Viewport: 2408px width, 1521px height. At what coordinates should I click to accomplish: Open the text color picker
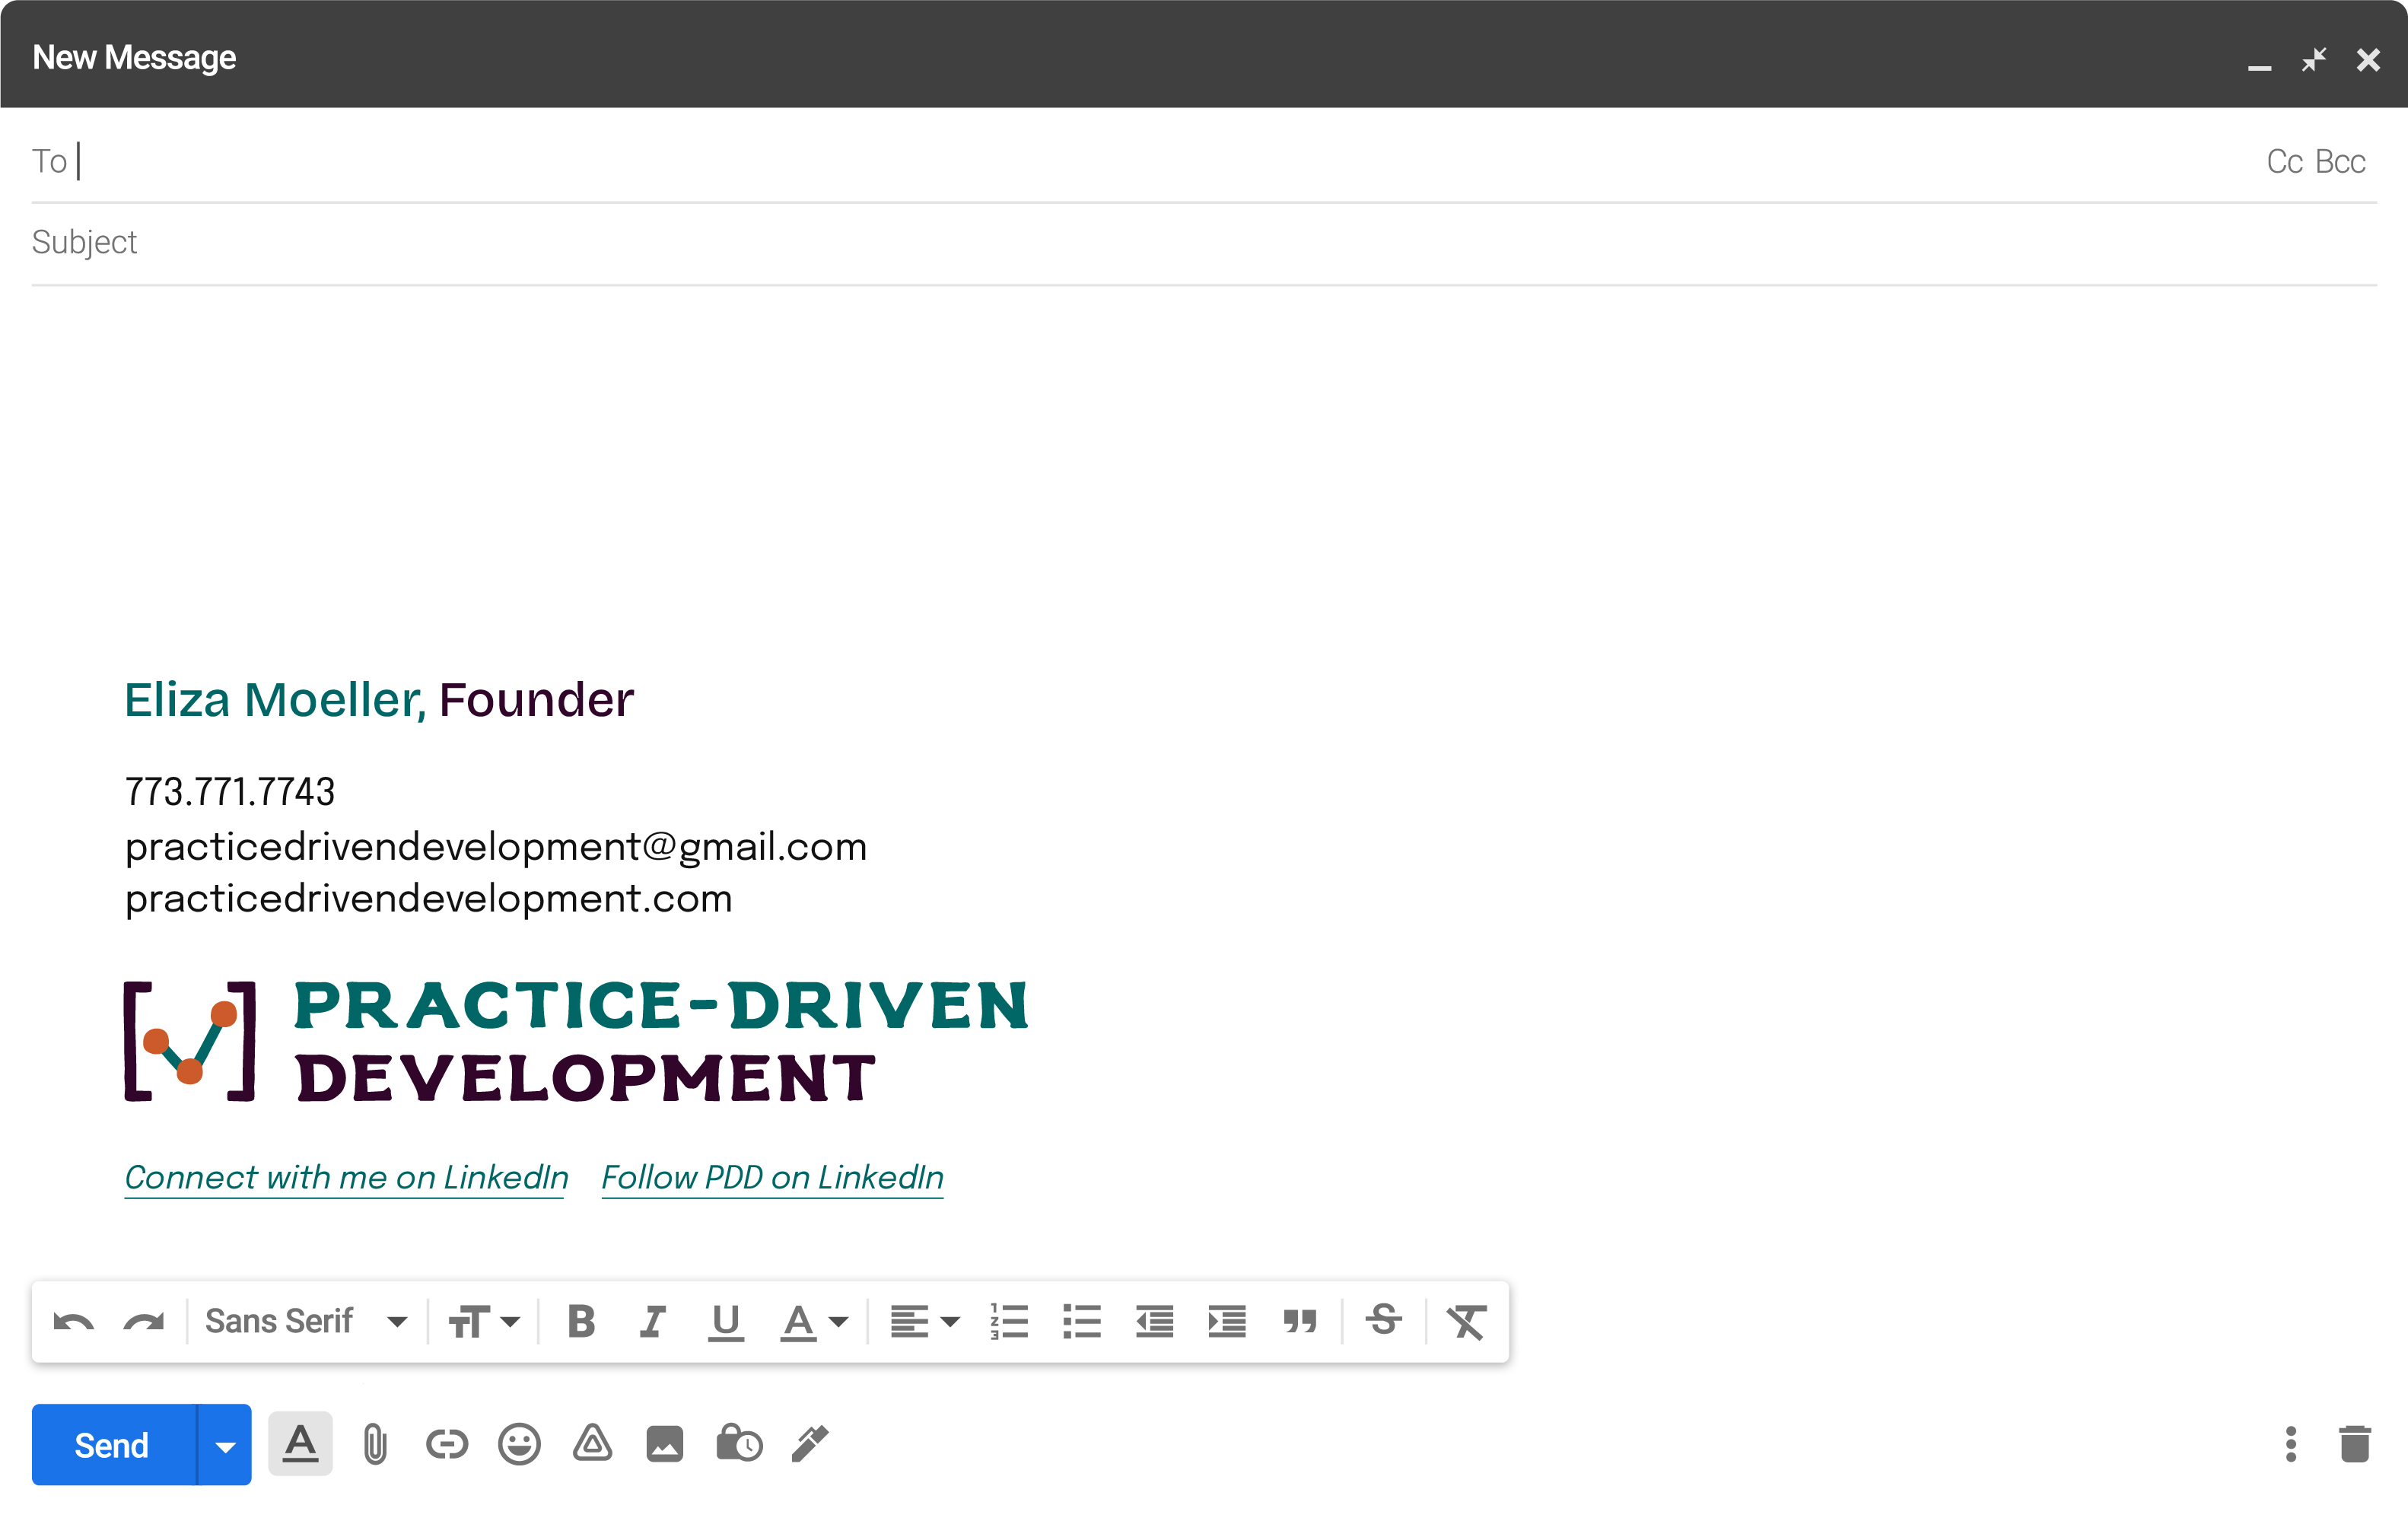click(813, 1321)
